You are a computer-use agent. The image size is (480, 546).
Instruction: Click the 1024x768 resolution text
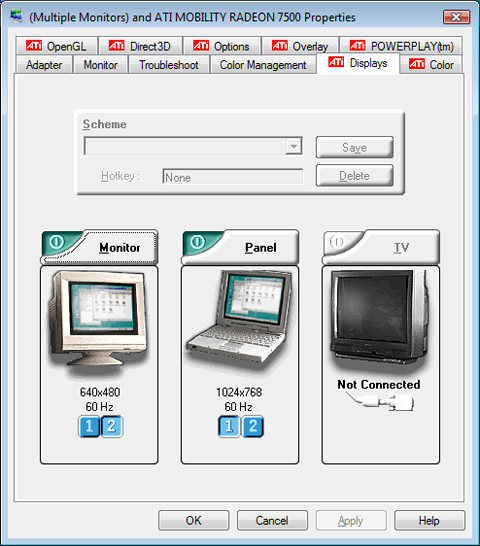coord(239,392)
